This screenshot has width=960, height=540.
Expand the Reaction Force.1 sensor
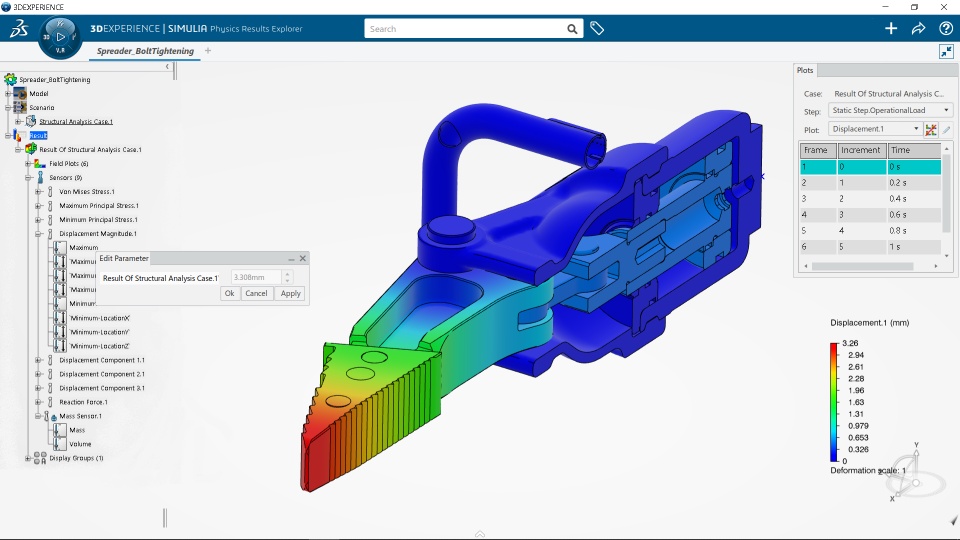[38, 402]
